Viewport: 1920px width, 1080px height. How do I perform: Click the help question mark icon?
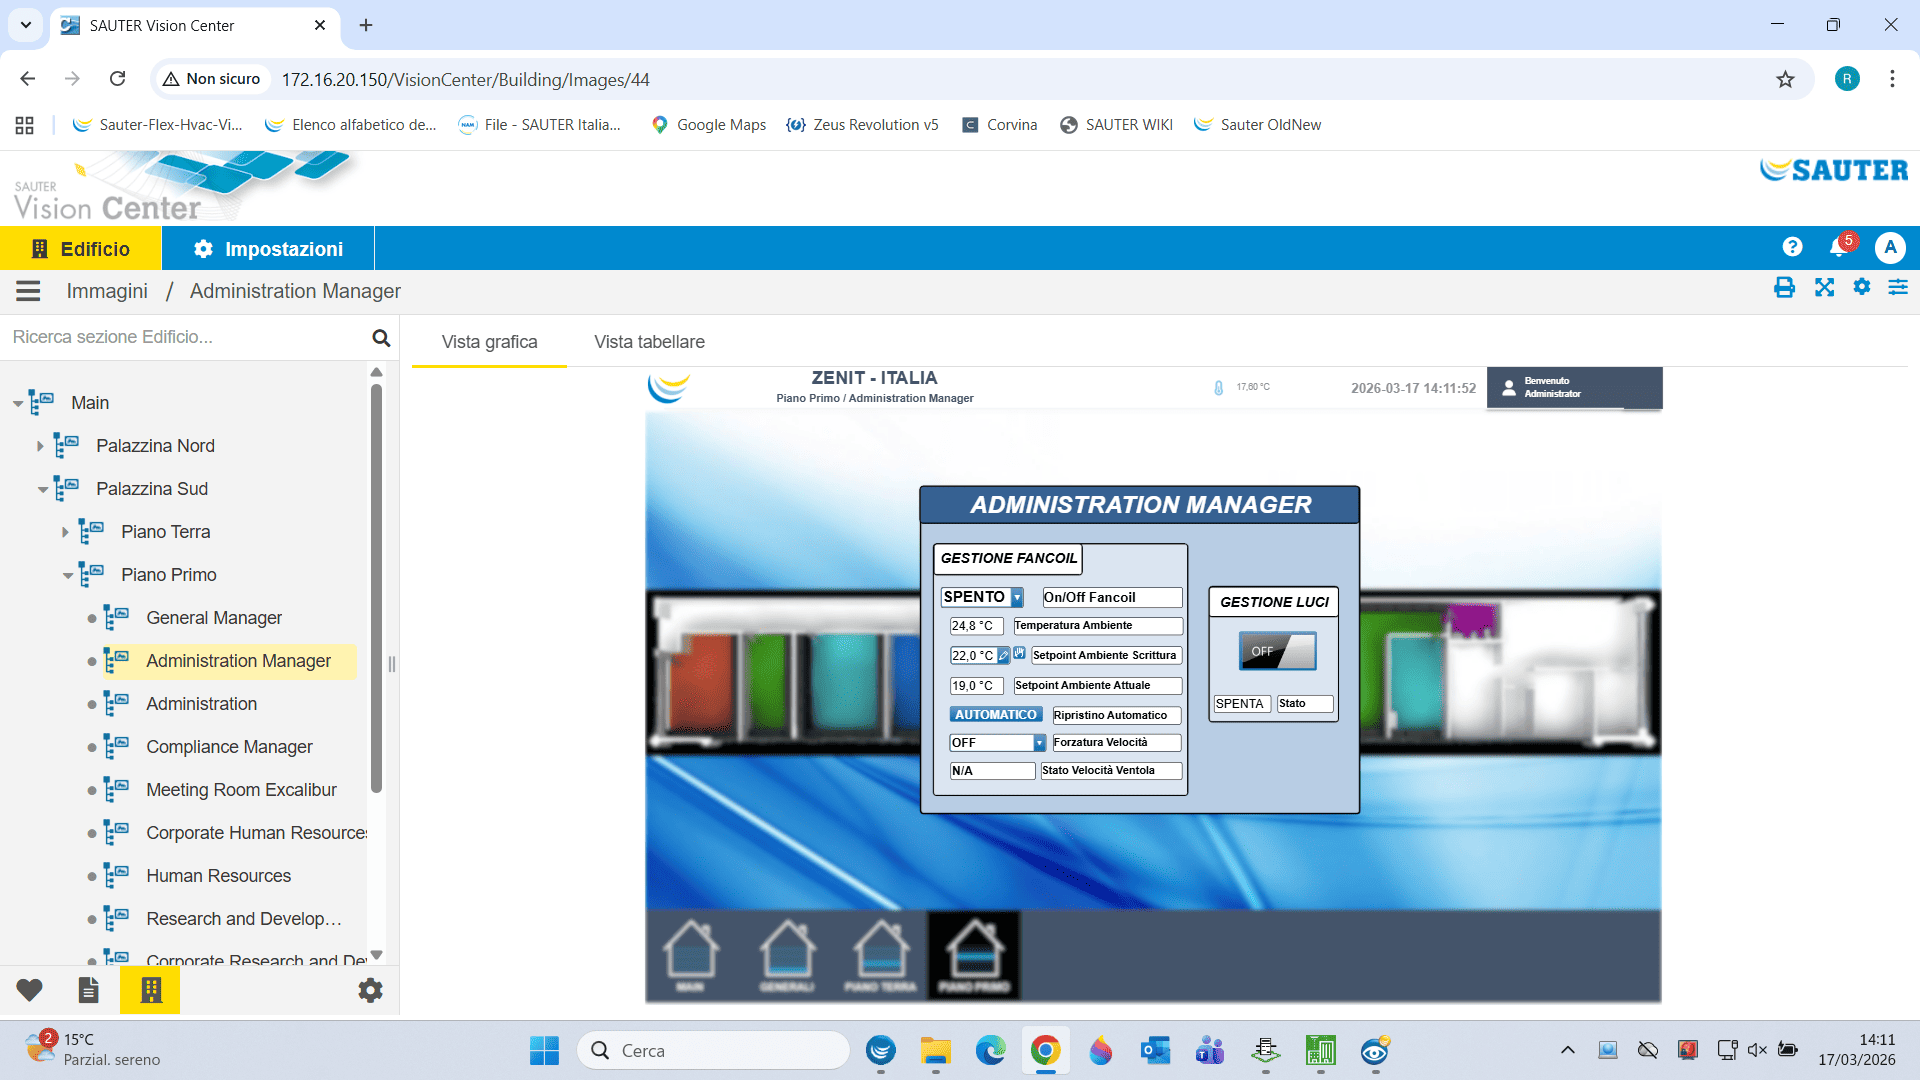(1792, 247)
